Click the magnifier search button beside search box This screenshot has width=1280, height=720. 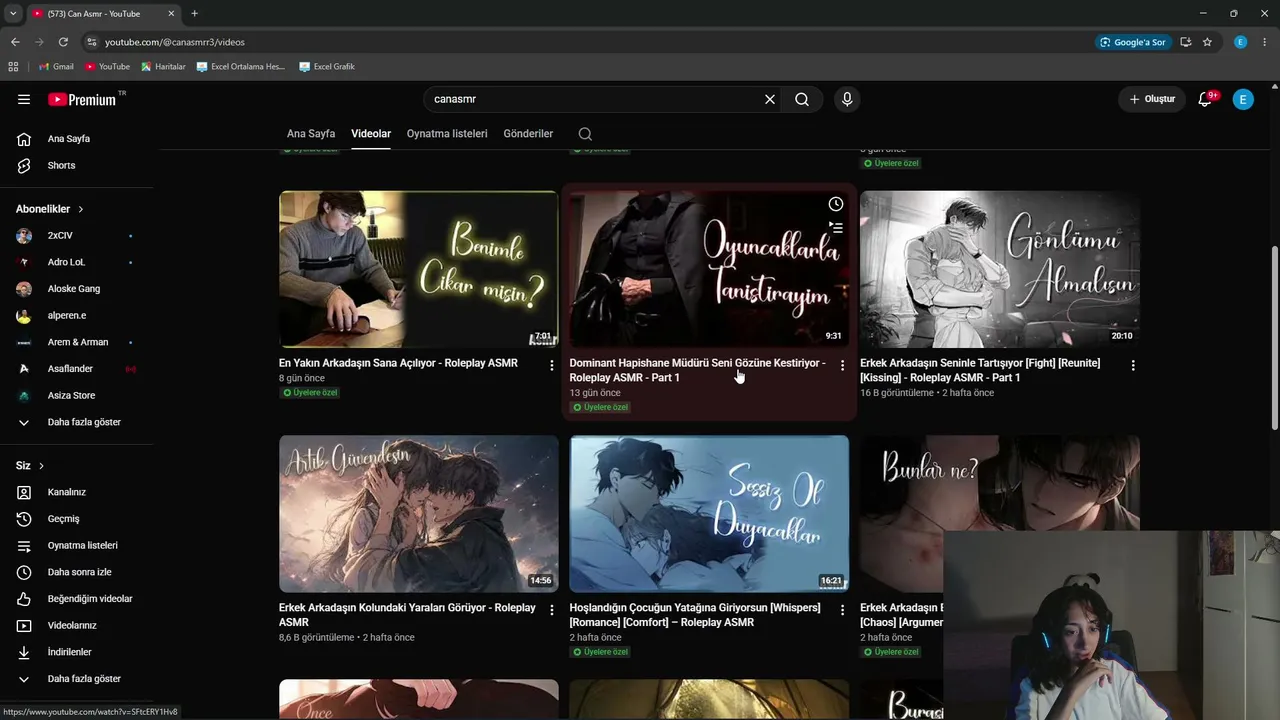point(802,99)
